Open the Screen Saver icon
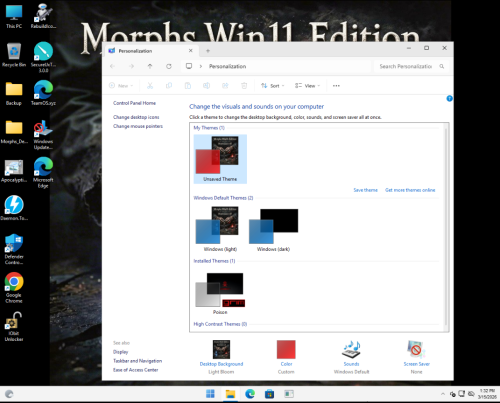 click(416, 349)
